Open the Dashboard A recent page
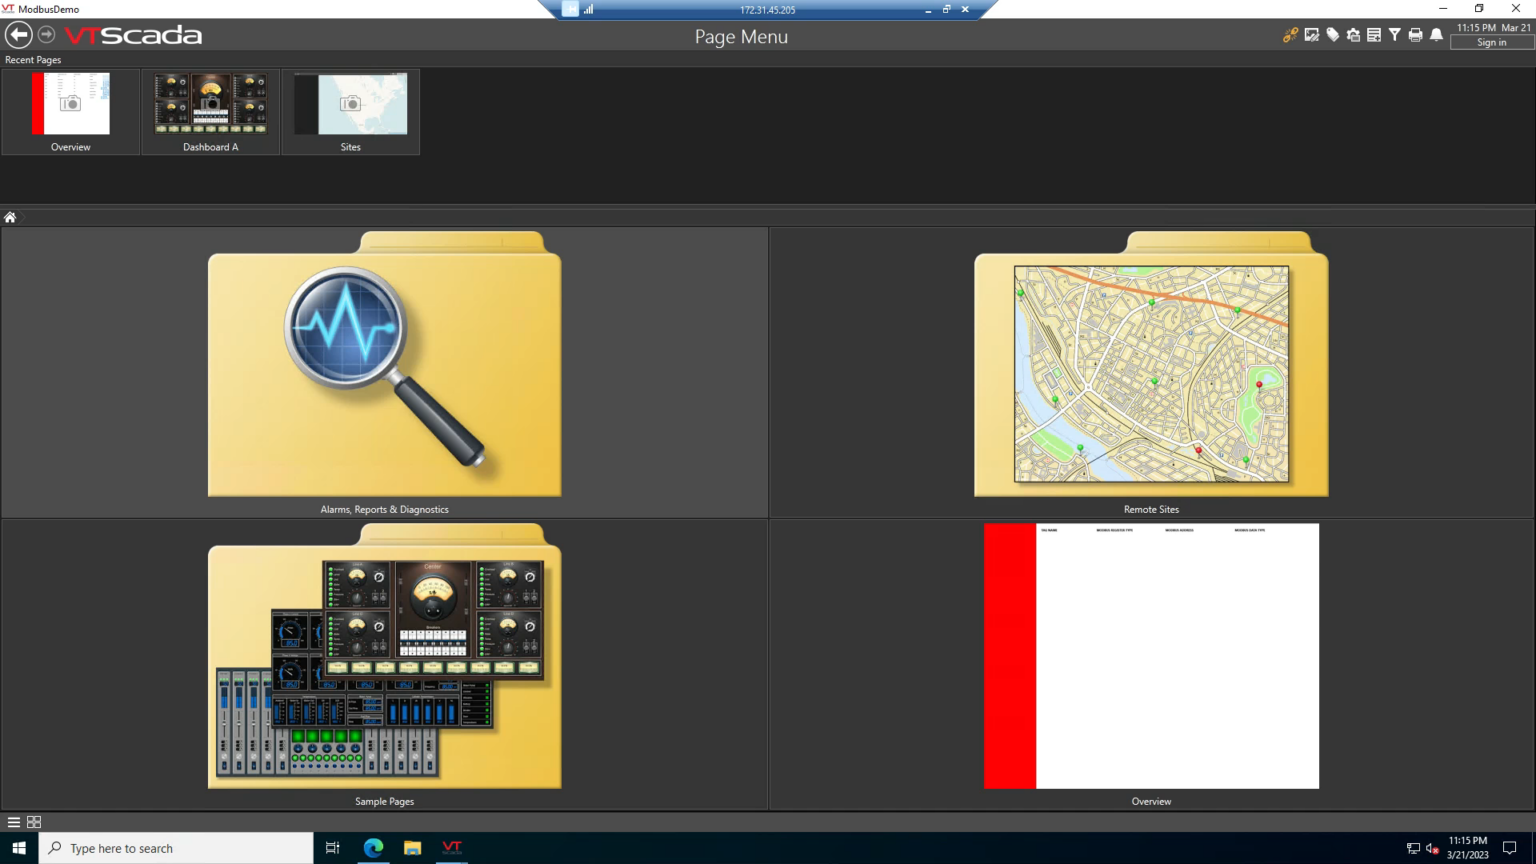 point(210,103)
